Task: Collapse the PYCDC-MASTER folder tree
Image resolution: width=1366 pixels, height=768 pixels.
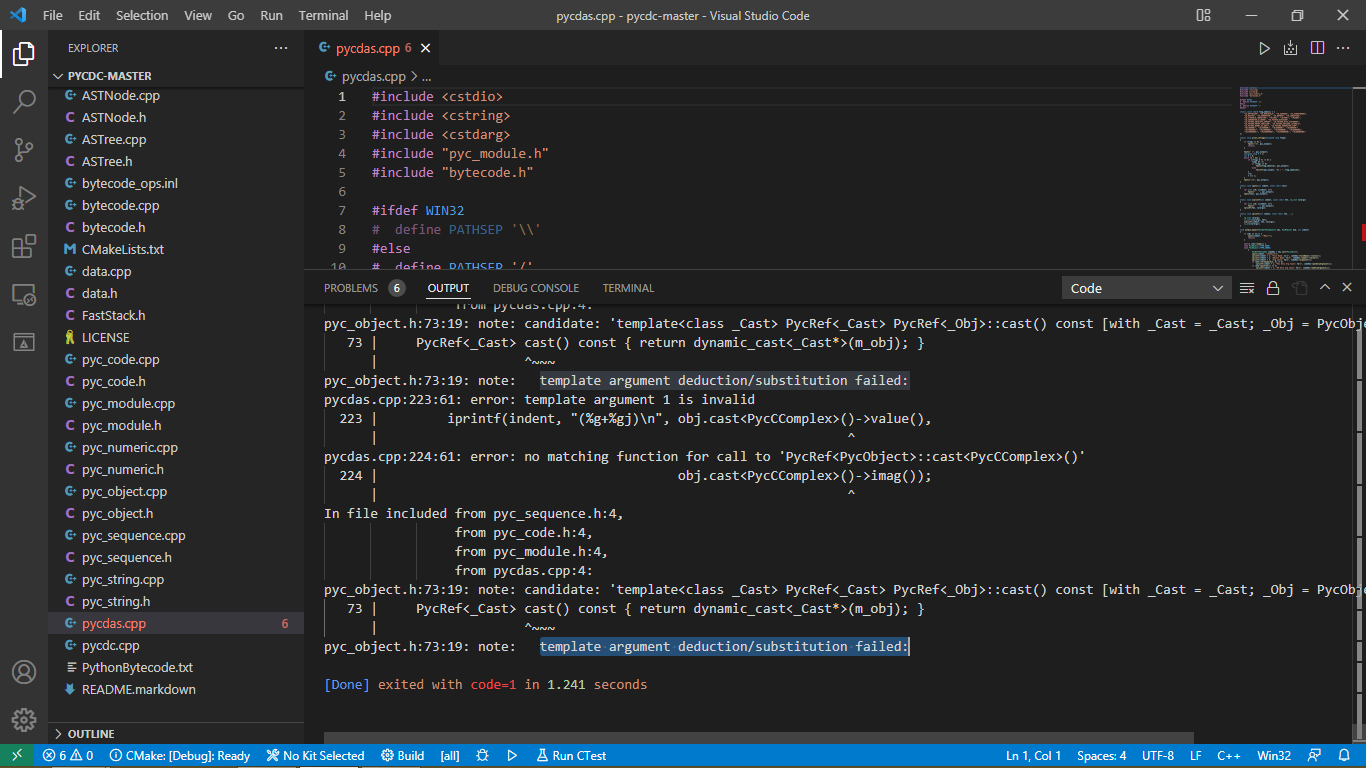Action: (109, 76)
